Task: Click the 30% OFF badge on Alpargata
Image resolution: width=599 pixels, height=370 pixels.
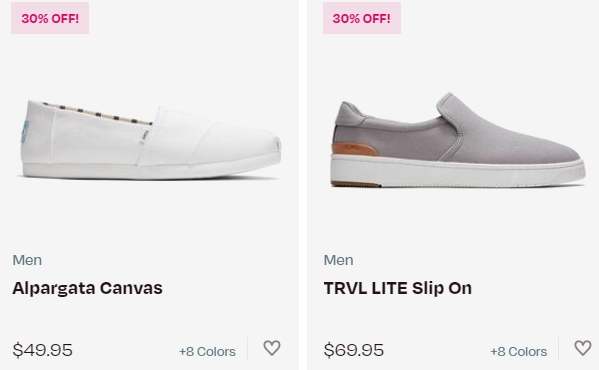Action: coord(50,18)
